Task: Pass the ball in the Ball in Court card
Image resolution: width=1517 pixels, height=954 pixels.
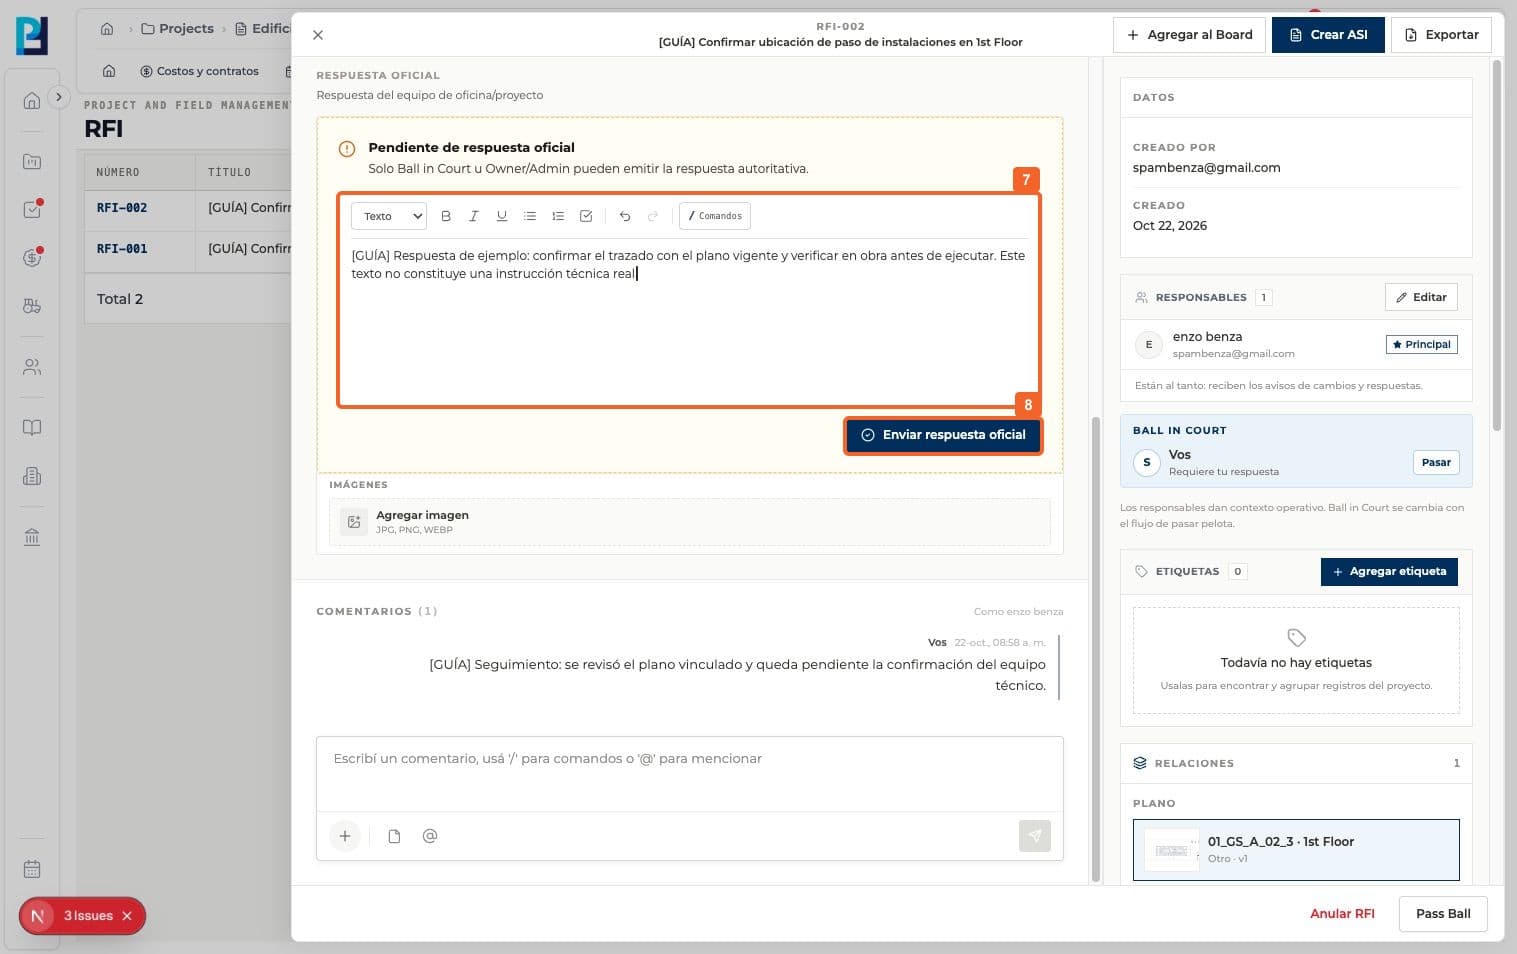Action: (x=1436, y=462)
